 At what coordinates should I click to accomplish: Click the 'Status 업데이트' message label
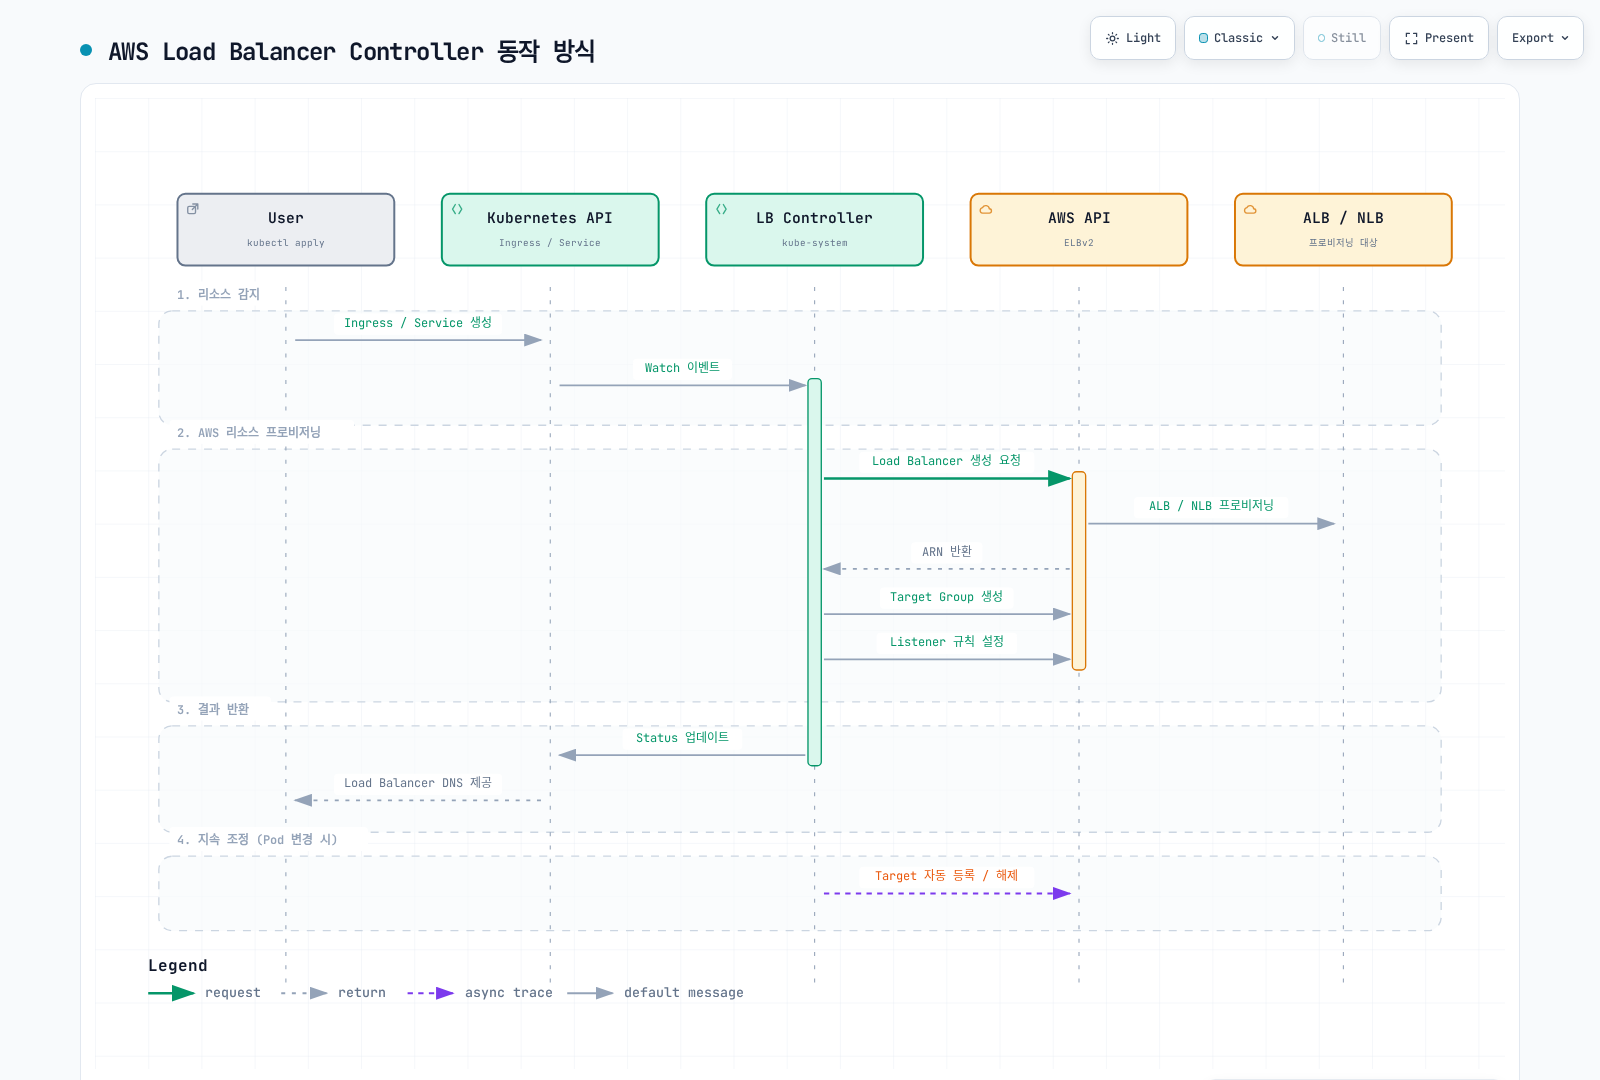[x=682, y=738]
